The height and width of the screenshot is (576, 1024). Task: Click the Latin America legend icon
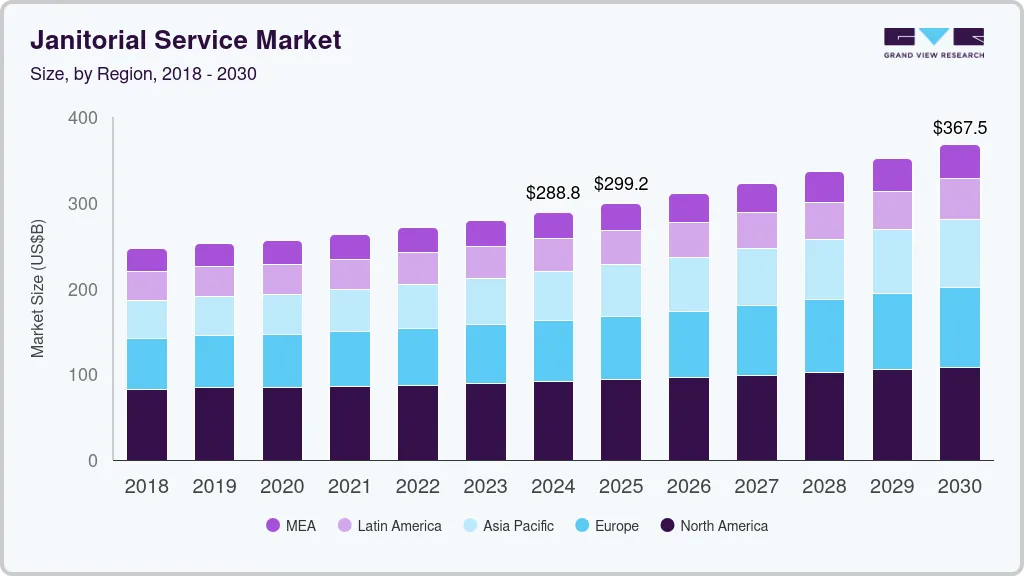[x=342, y=525]
